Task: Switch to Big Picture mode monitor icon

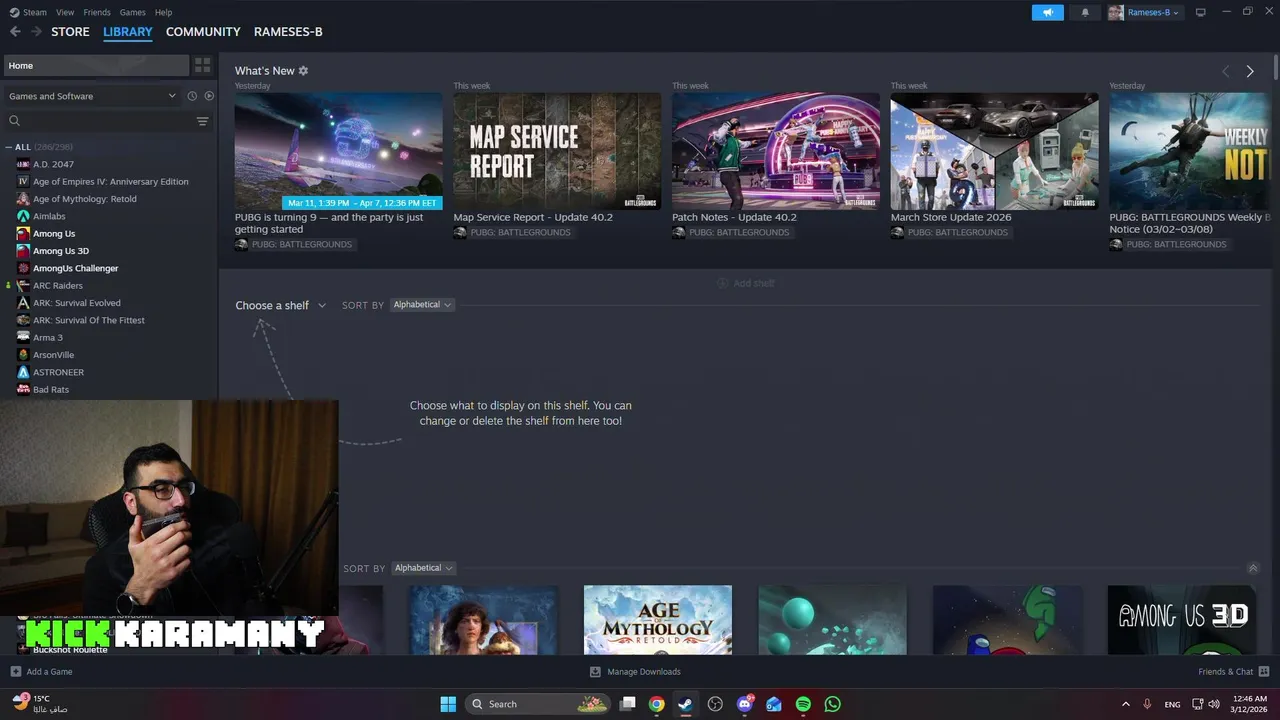Action: point(1201,12)
